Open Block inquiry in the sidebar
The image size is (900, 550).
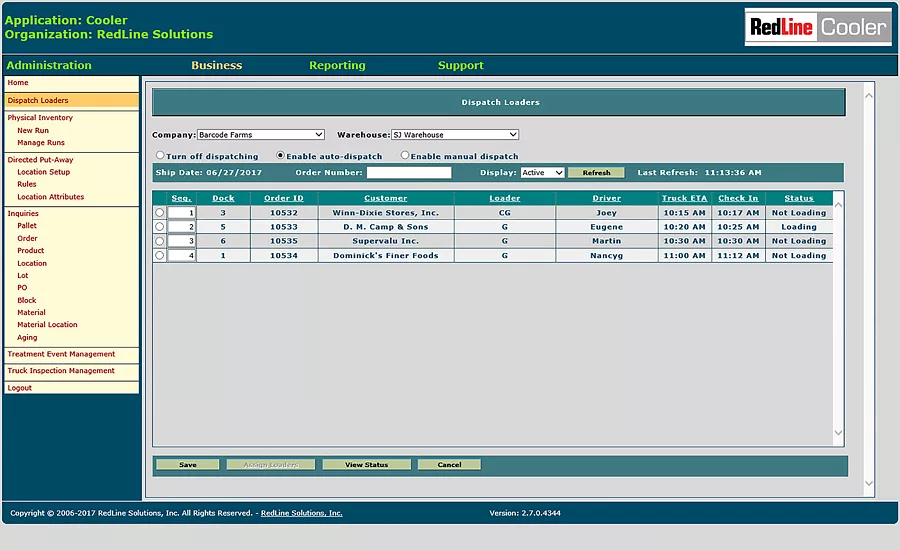coord(26,300)
